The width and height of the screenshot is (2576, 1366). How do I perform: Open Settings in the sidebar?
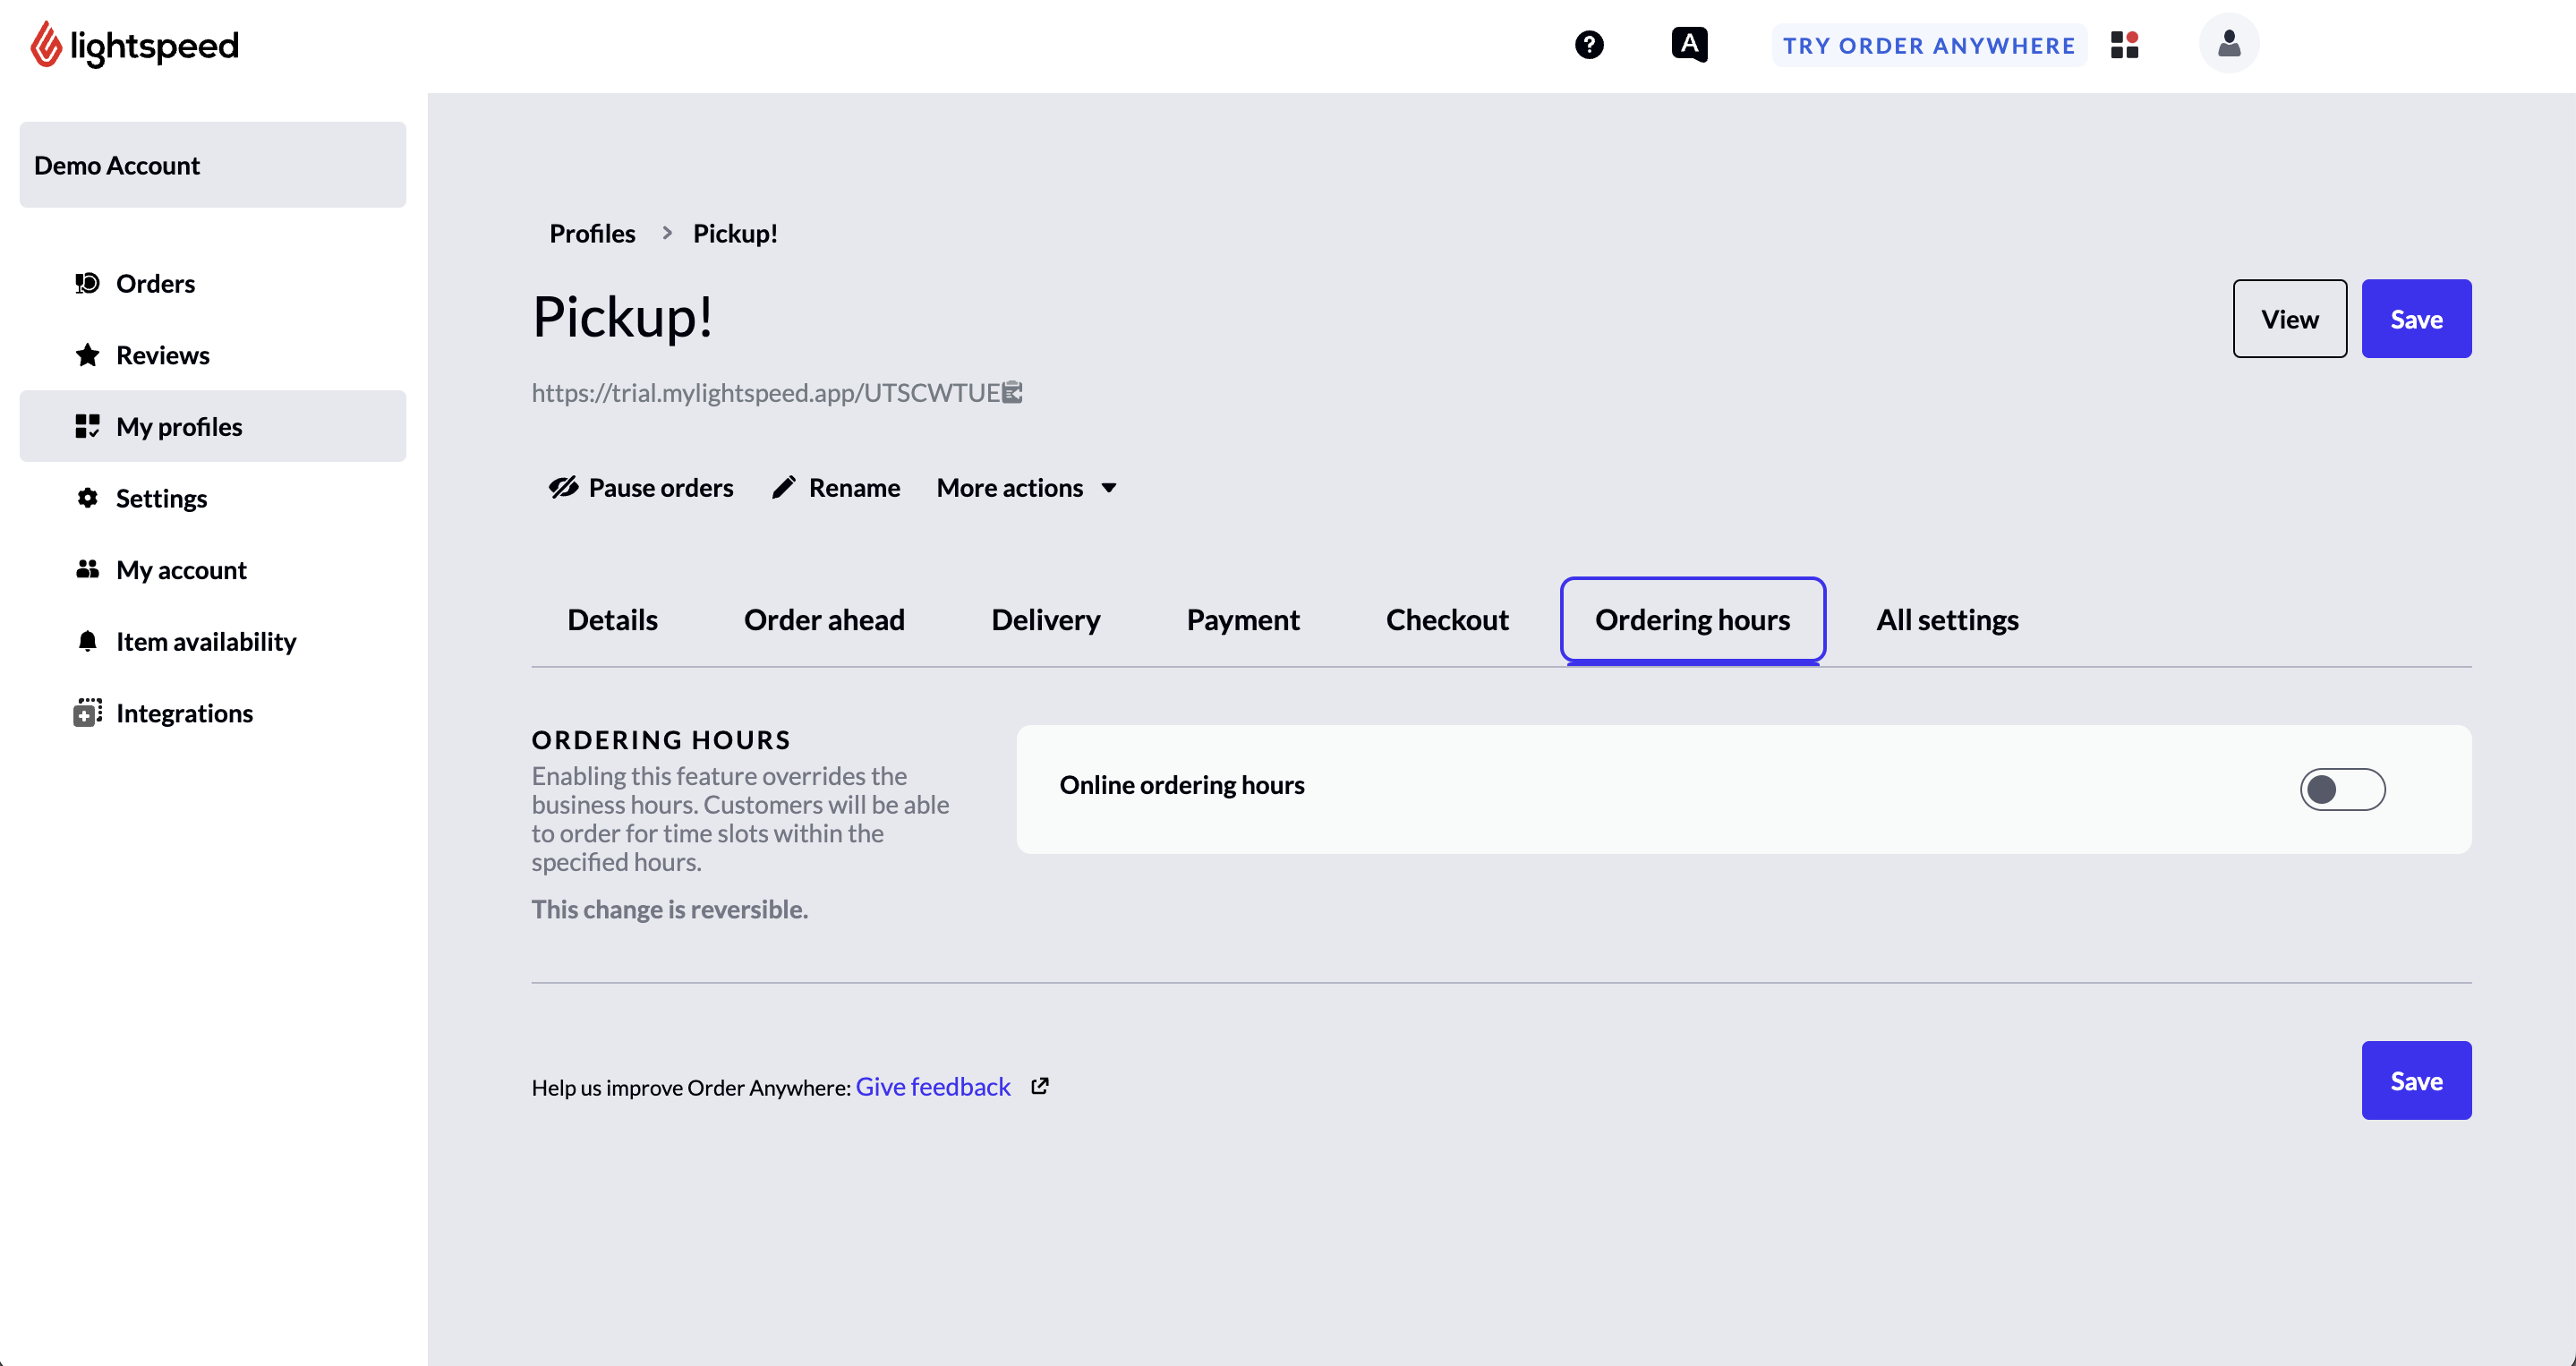(x=212, y=498)
